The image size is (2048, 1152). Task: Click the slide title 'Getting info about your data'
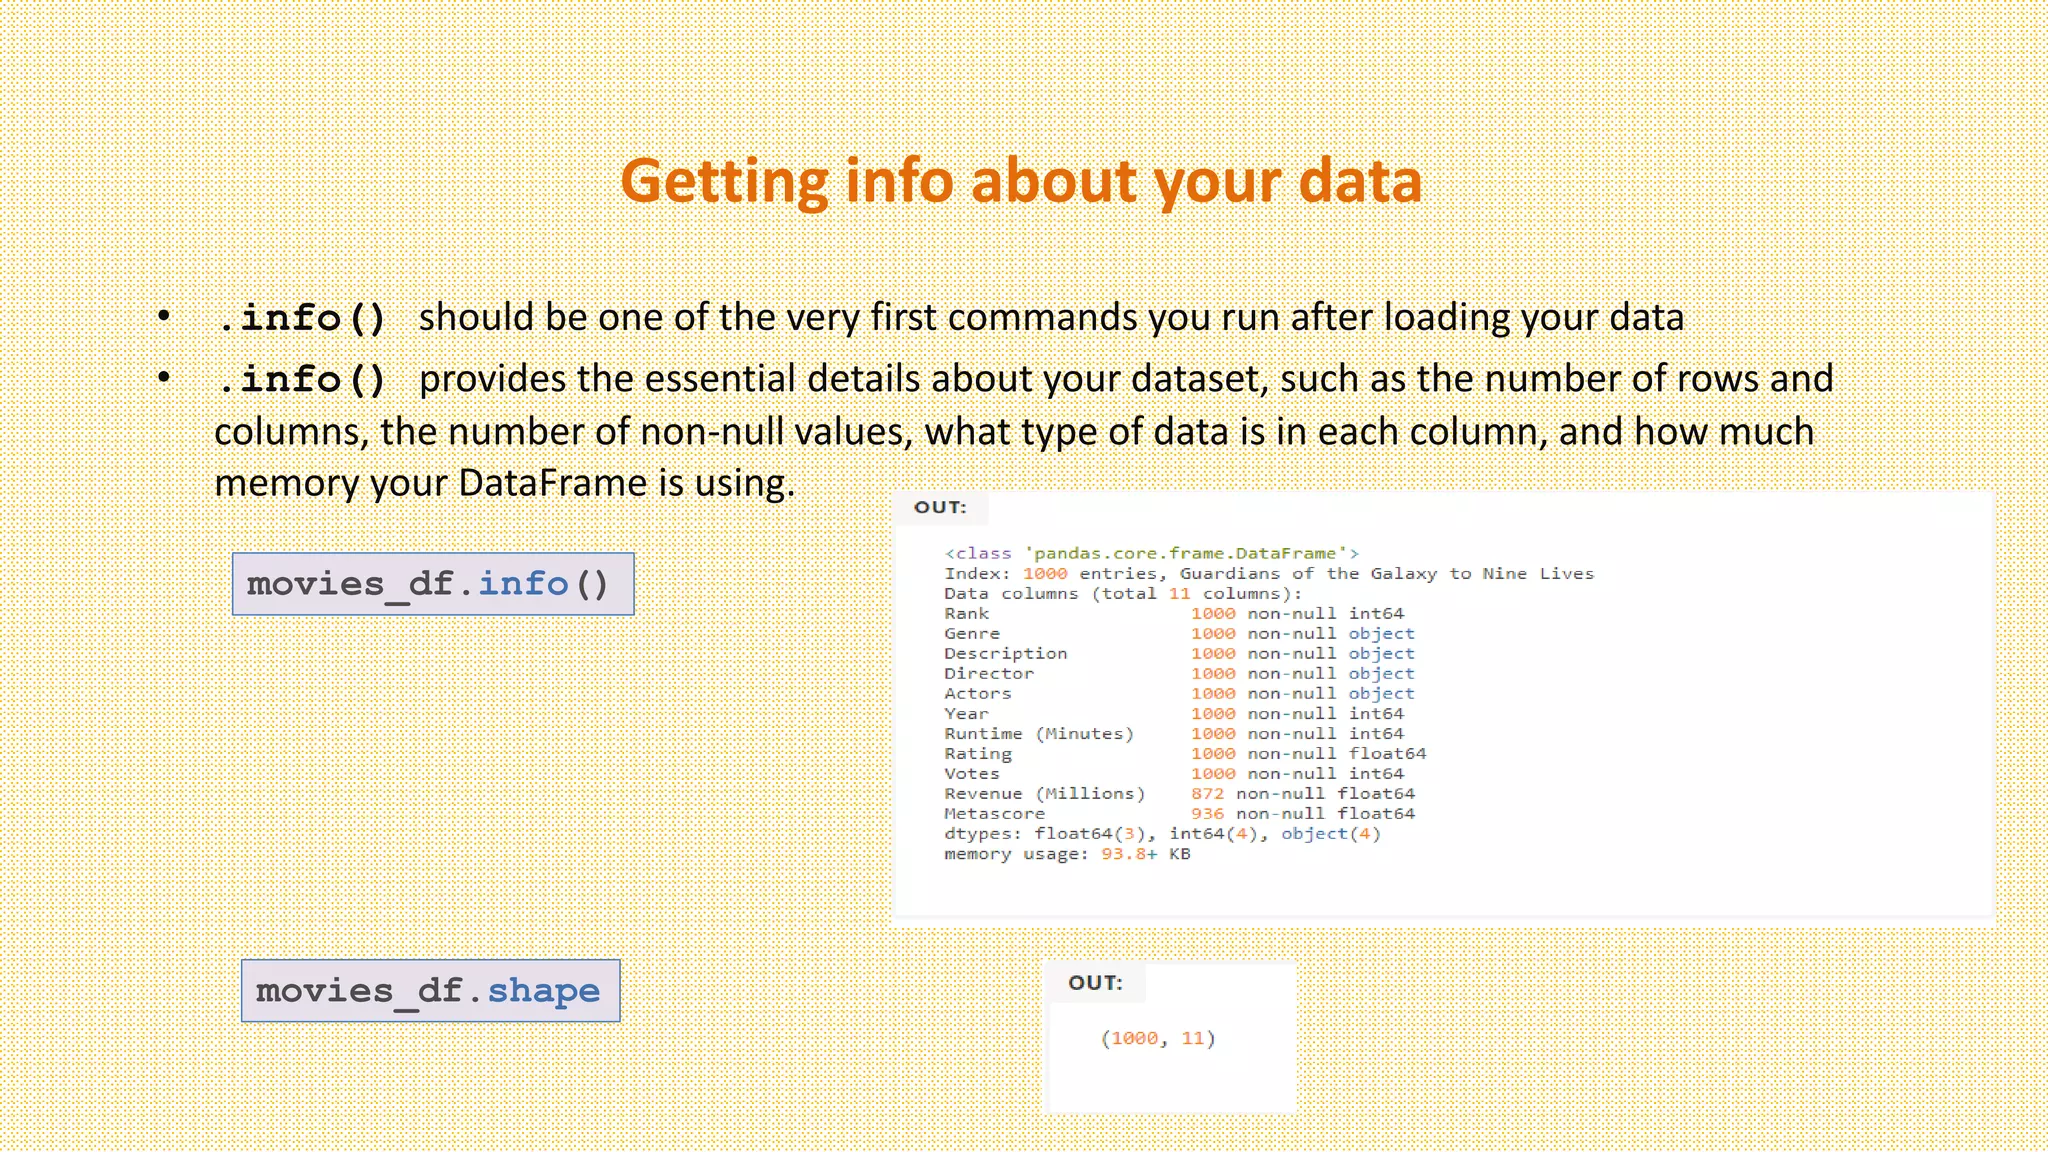coord(1021,181)
